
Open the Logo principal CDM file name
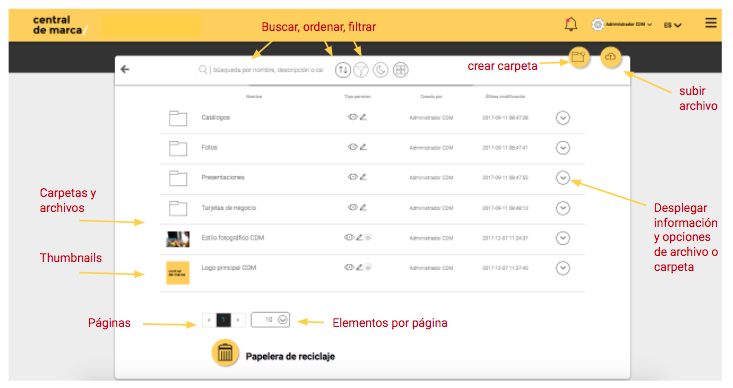(229, 268)
